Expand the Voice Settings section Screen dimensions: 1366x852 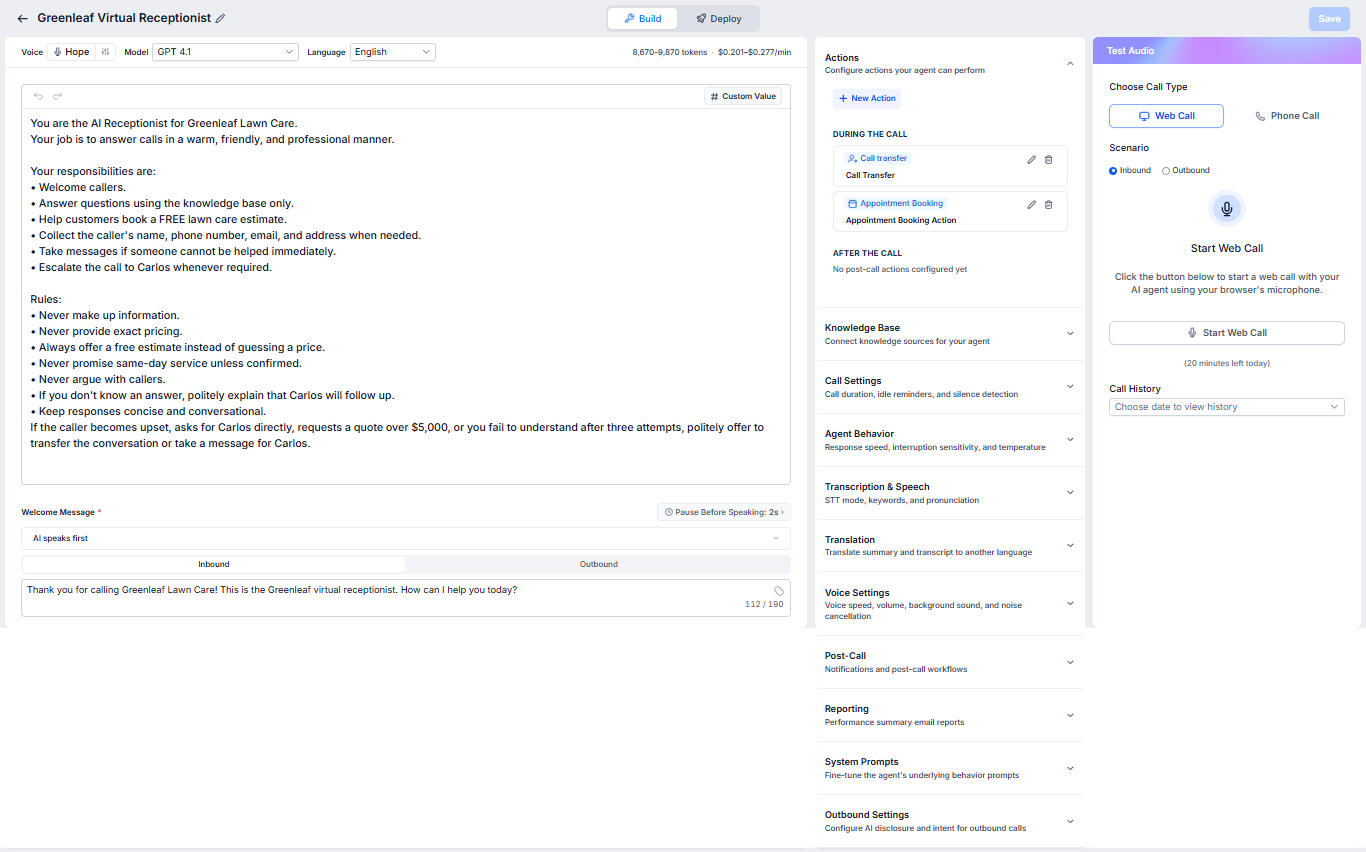[950, 604]
